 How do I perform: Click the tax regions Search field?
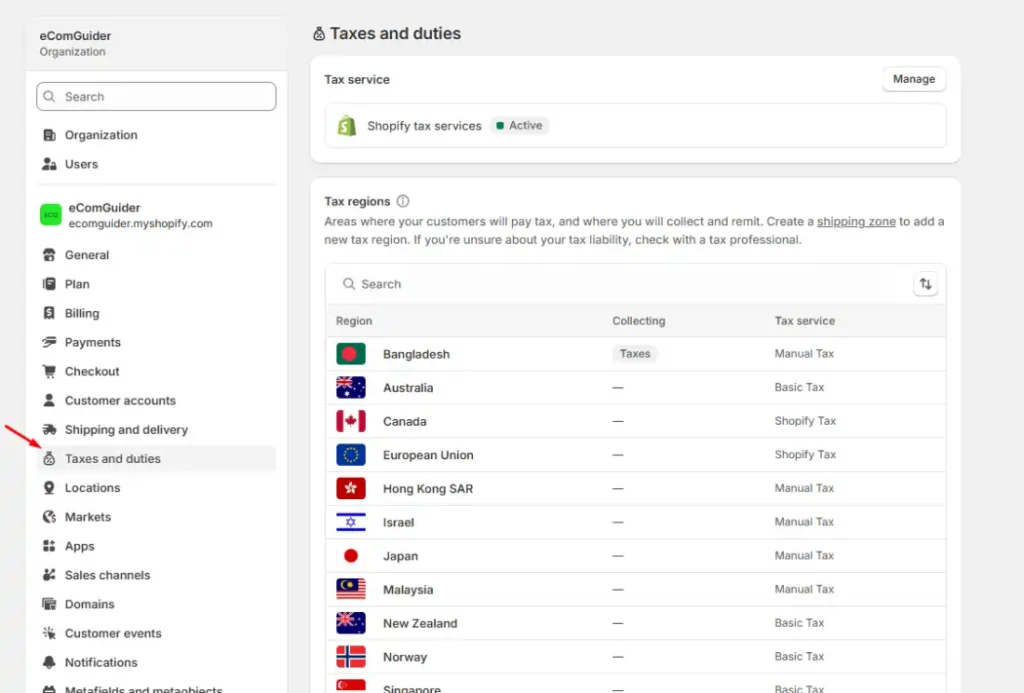click(x=620, y=284)
